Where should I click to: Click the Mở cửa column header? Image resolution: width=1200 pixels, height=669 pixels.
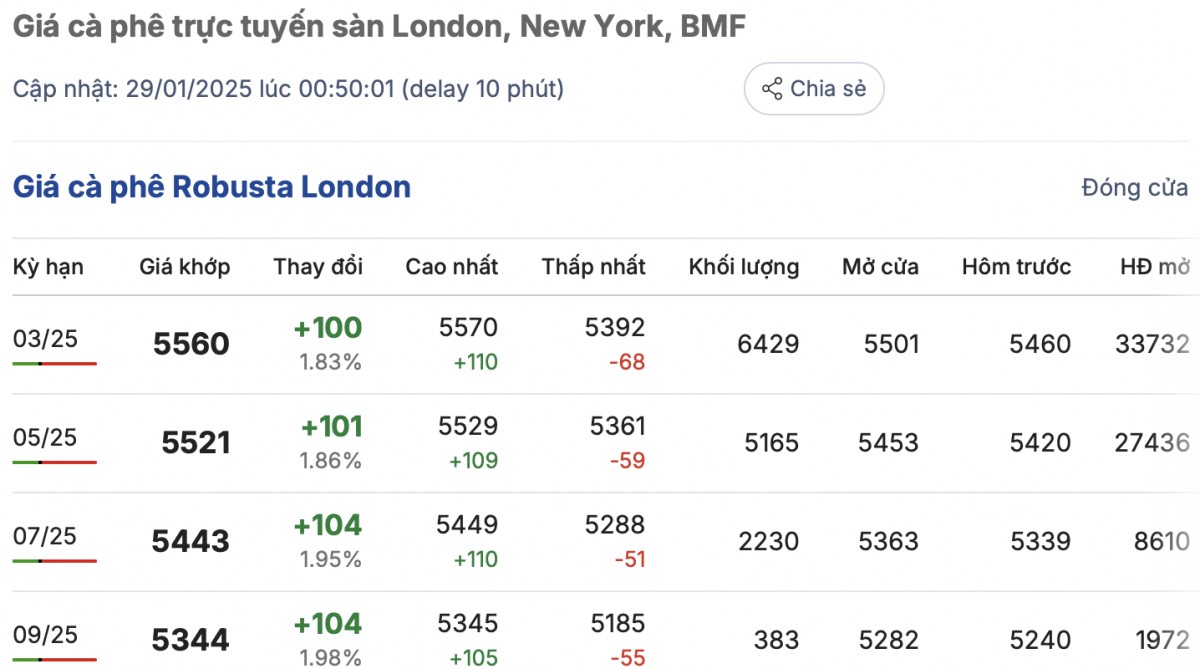click(x=880, y=267)
